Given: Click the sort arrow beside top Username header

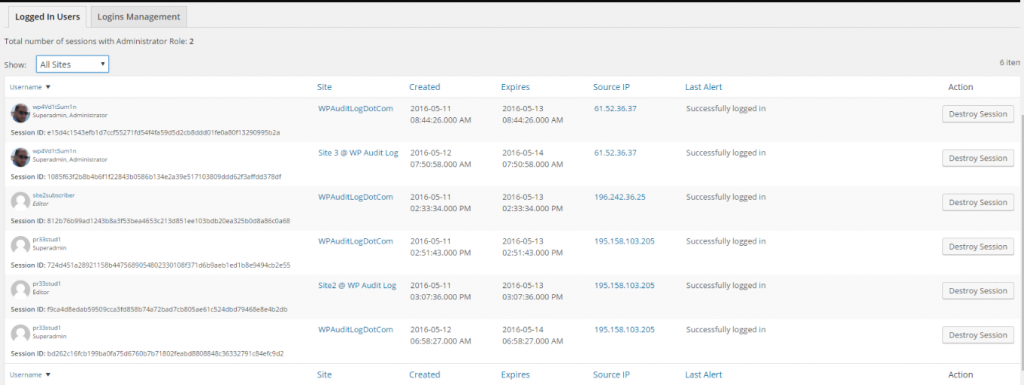Looking at the screenshot, I should coord(48,87).
